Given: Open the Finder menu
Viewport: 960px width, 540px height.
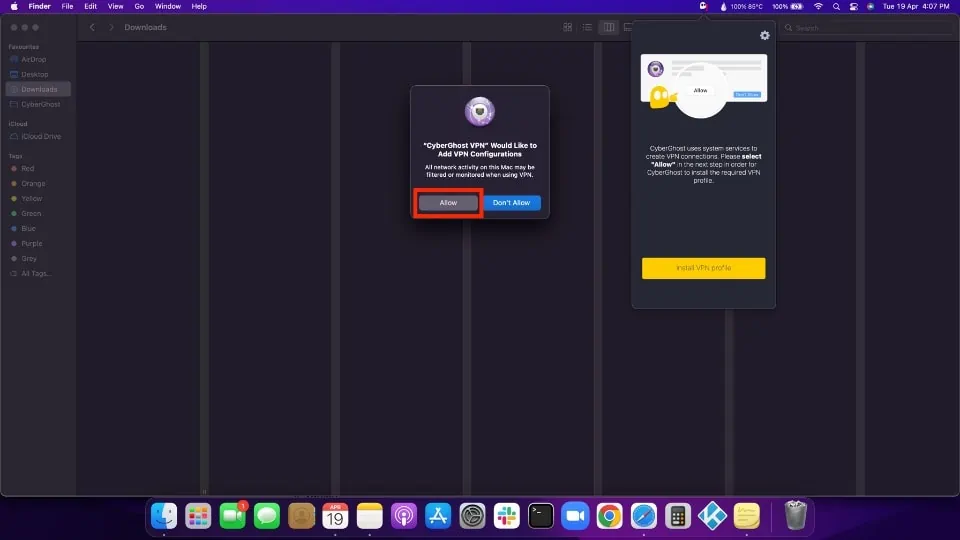Looking at the screenshot, I should pos(39,6).
